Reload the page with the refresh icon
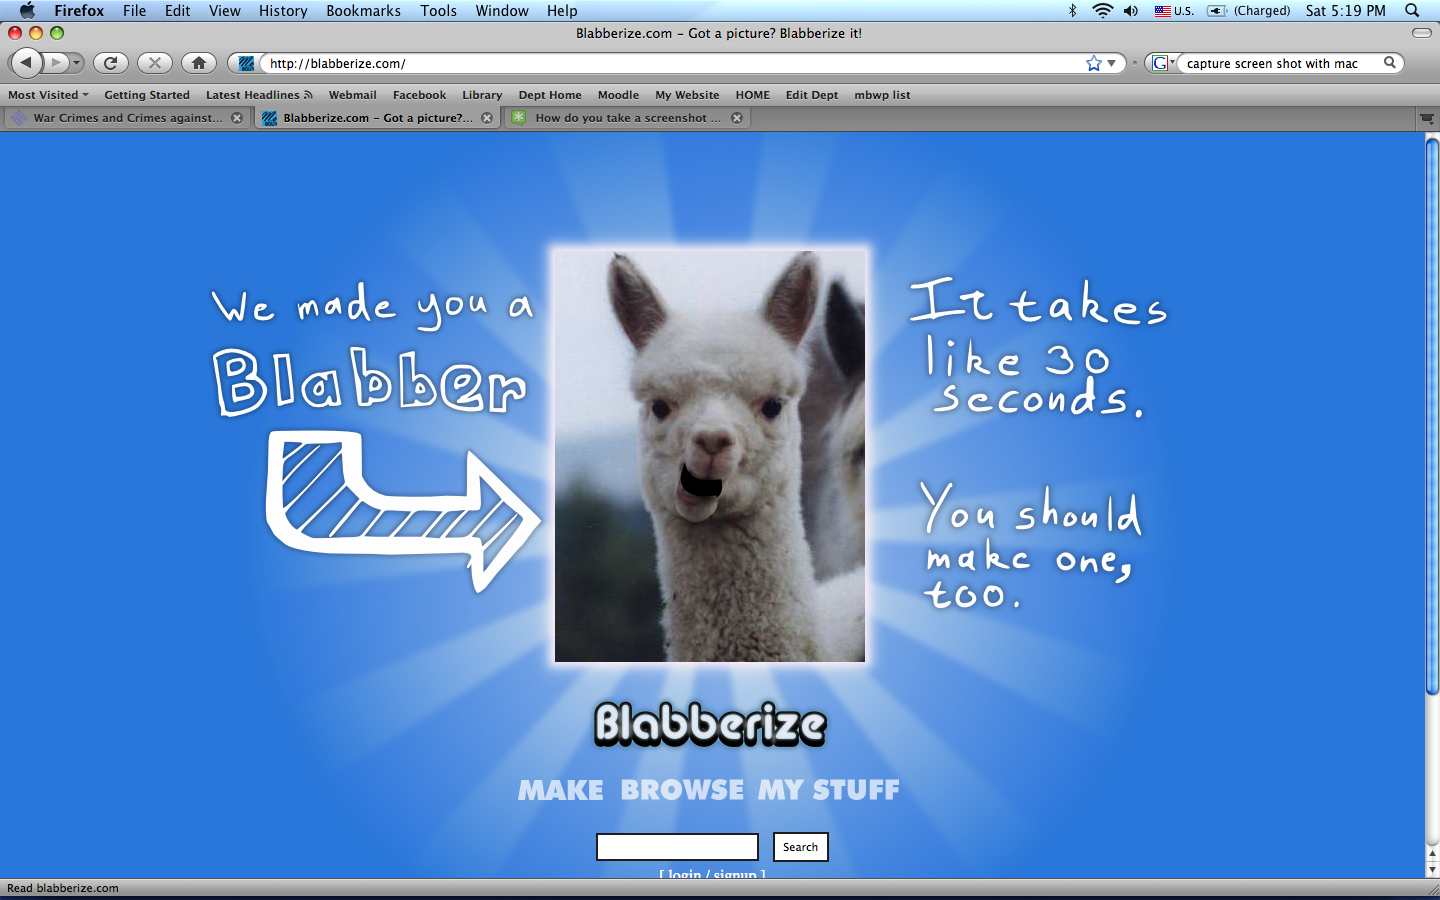 (110, 63)
